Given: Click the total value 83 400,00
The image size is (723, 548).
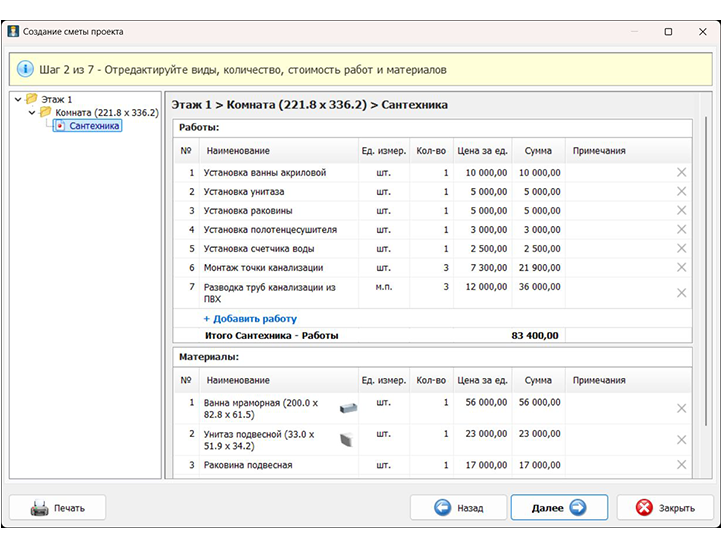Looking at the screenshot, I should click(x=535, y=335).
